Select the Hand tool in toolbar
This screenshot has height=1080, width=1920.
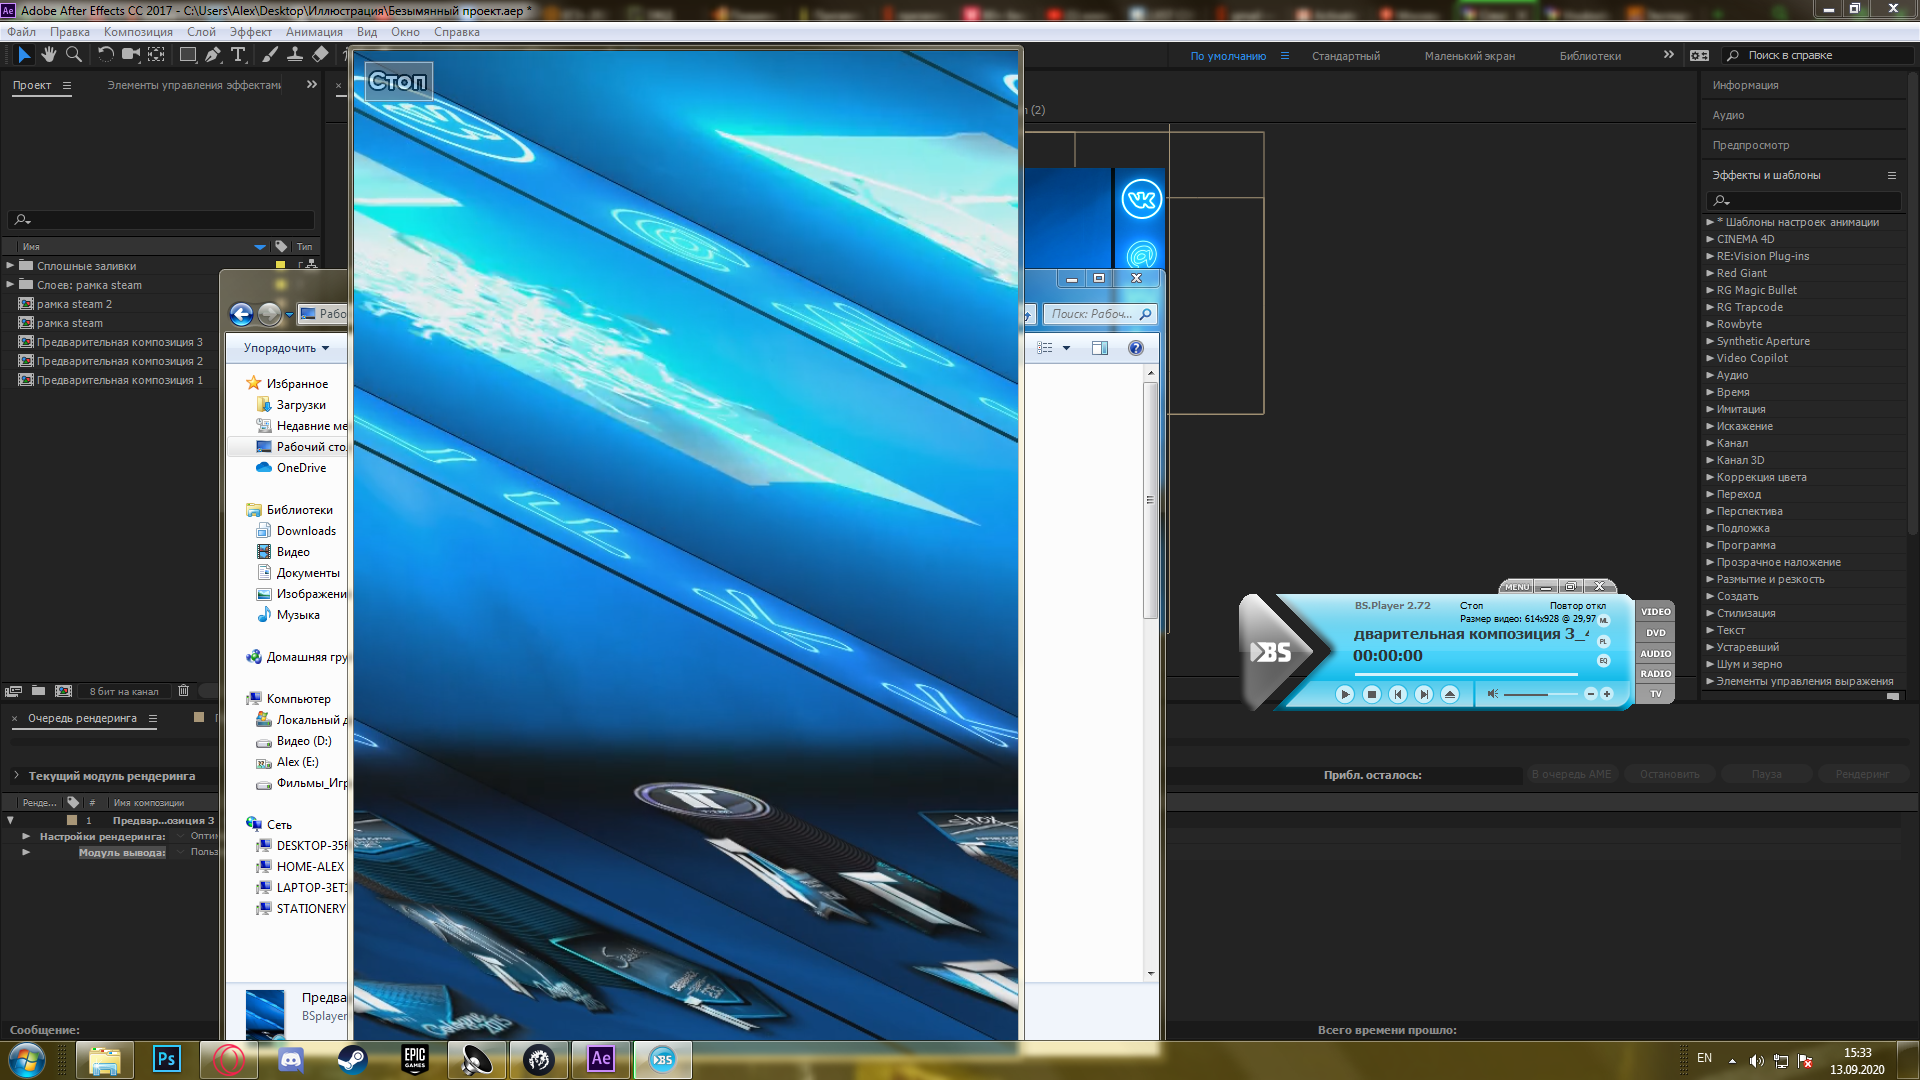48,55
